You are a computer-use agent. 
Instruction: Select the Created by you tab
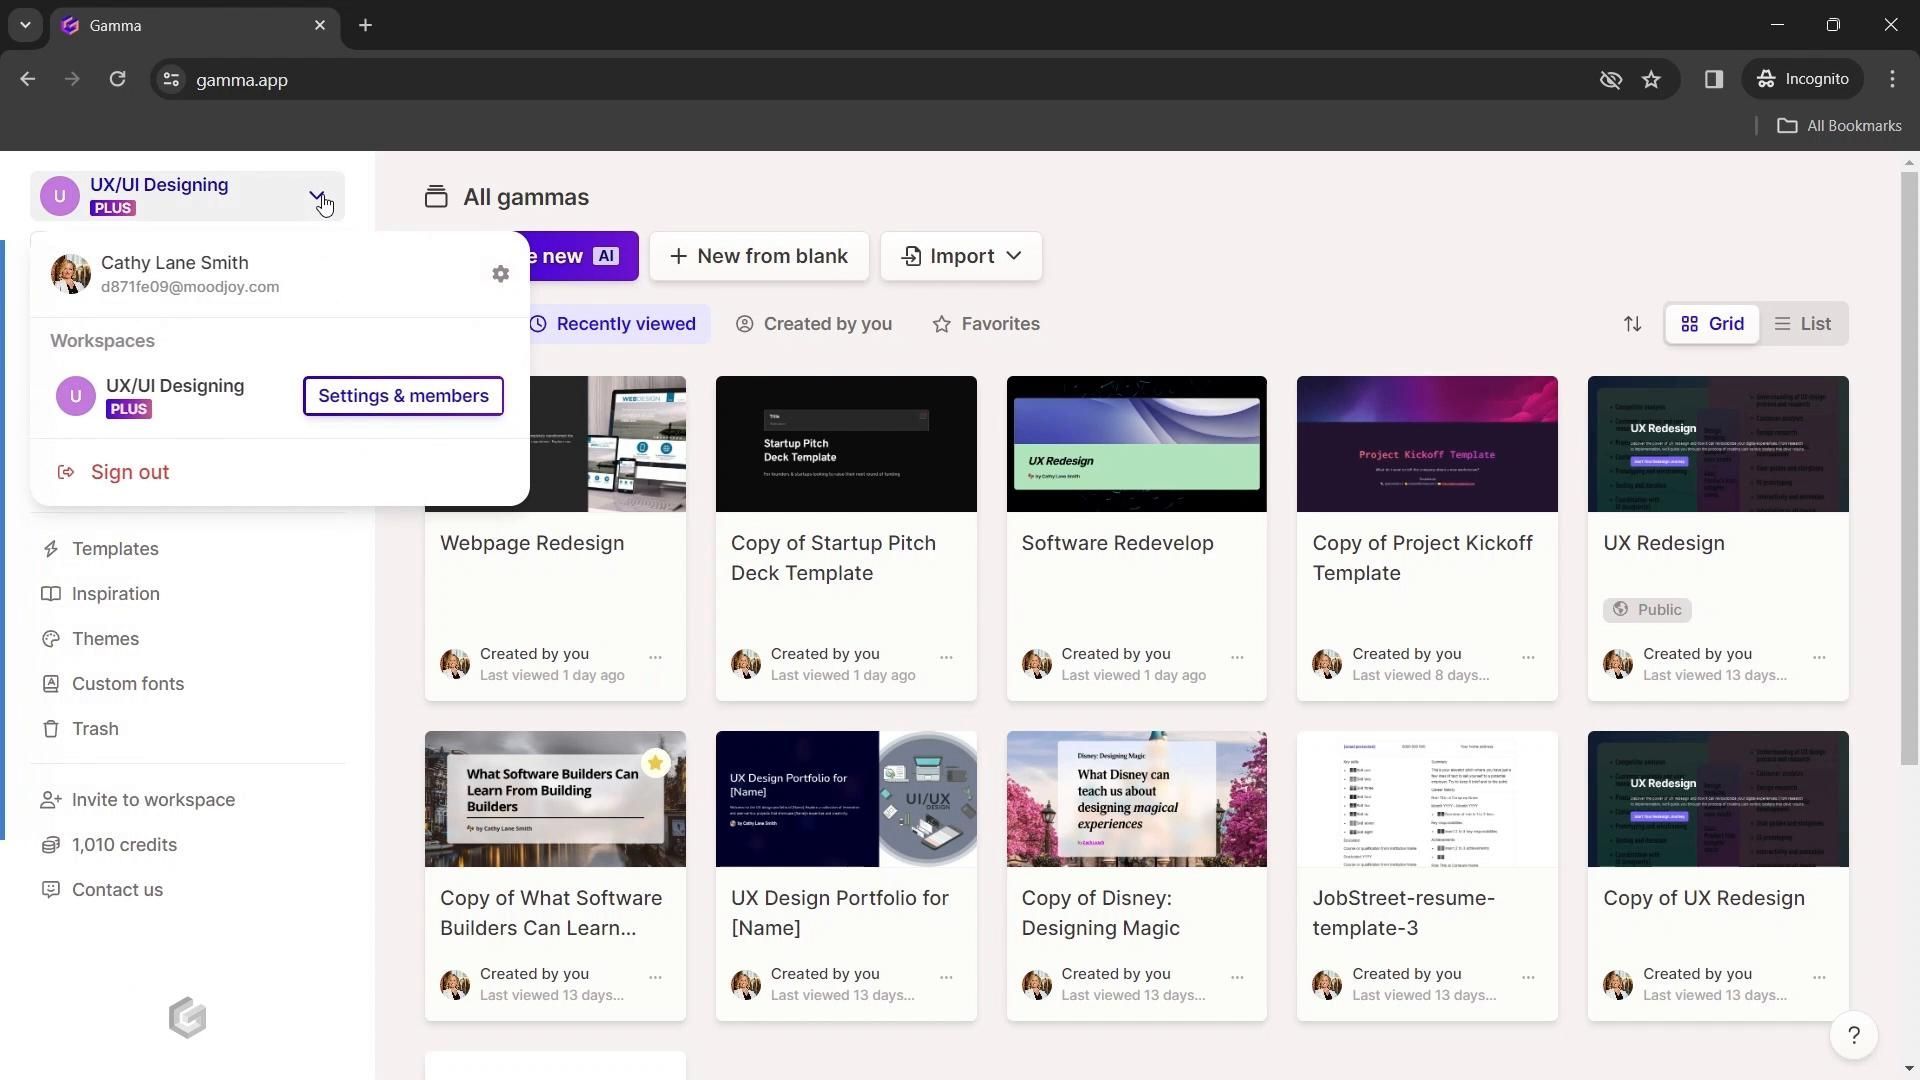(x=814, y=324)
